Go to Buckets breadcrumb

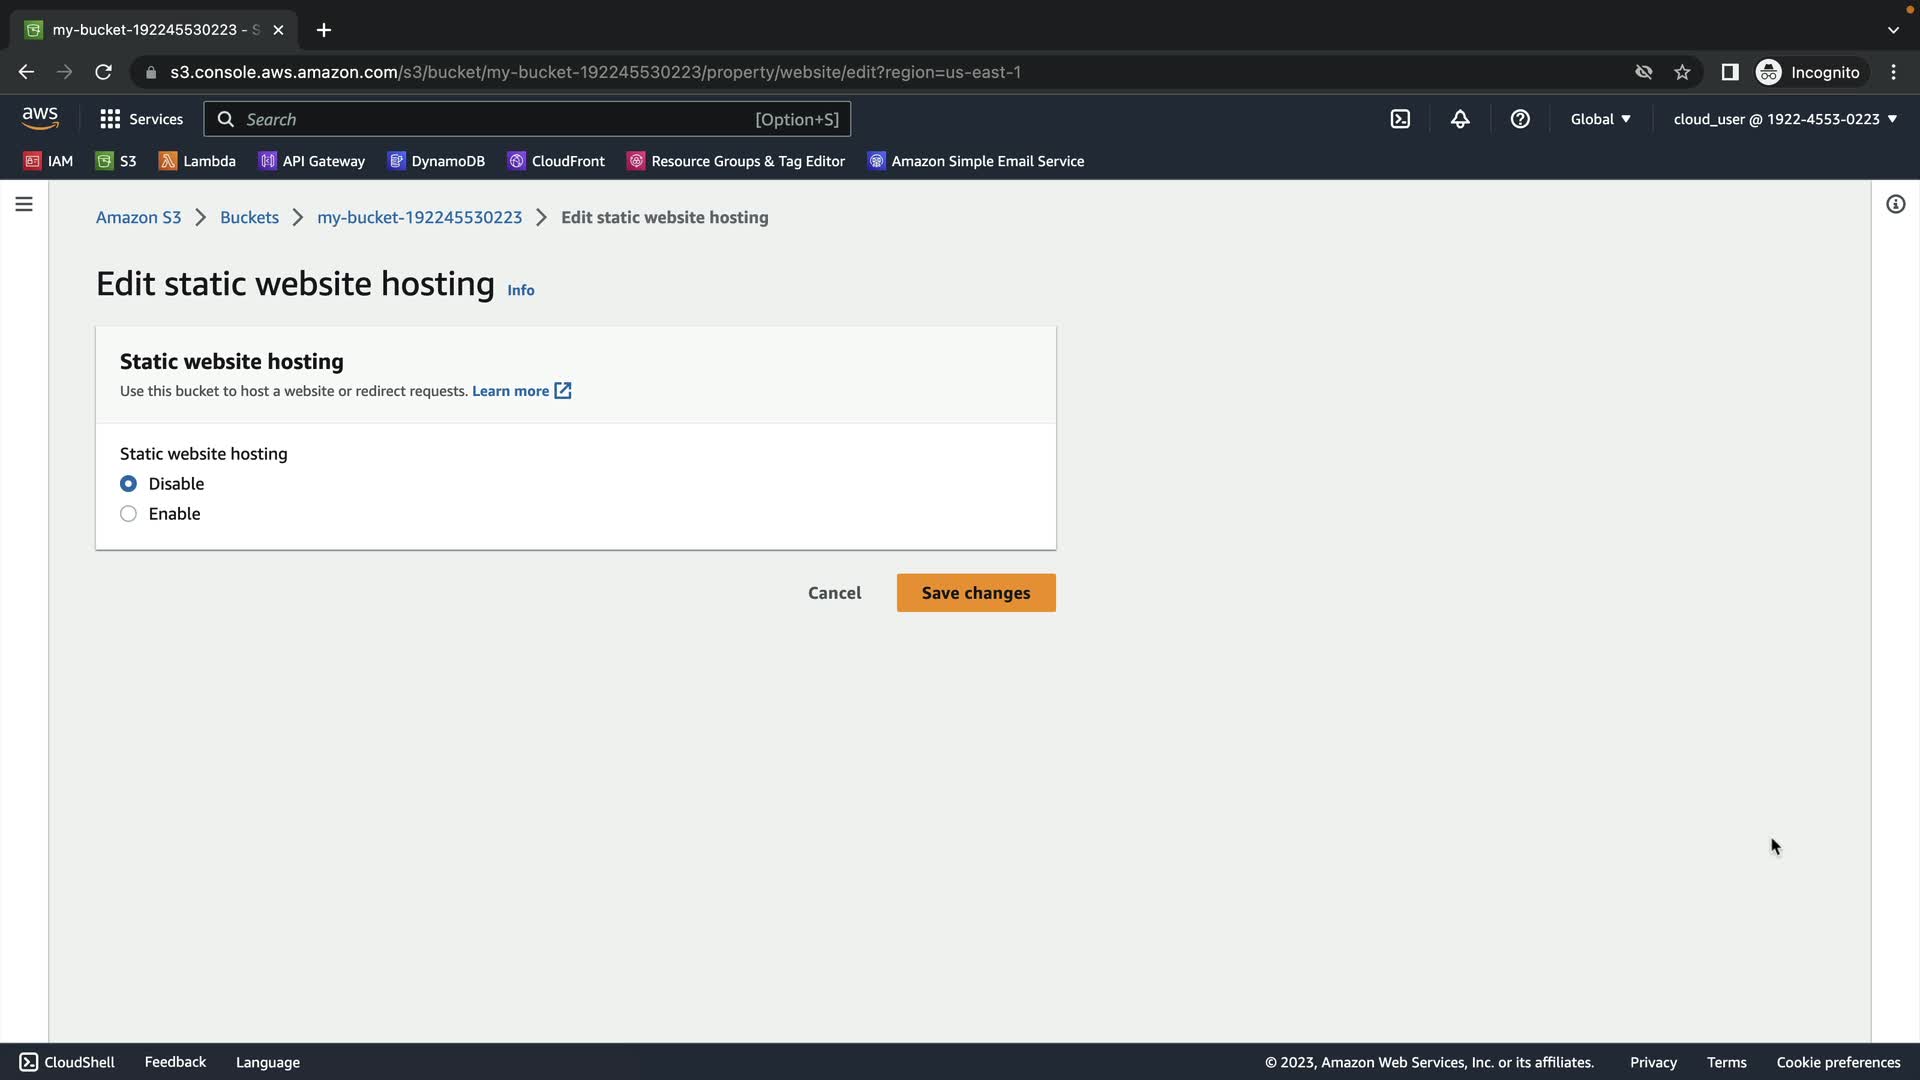(249, 217)
